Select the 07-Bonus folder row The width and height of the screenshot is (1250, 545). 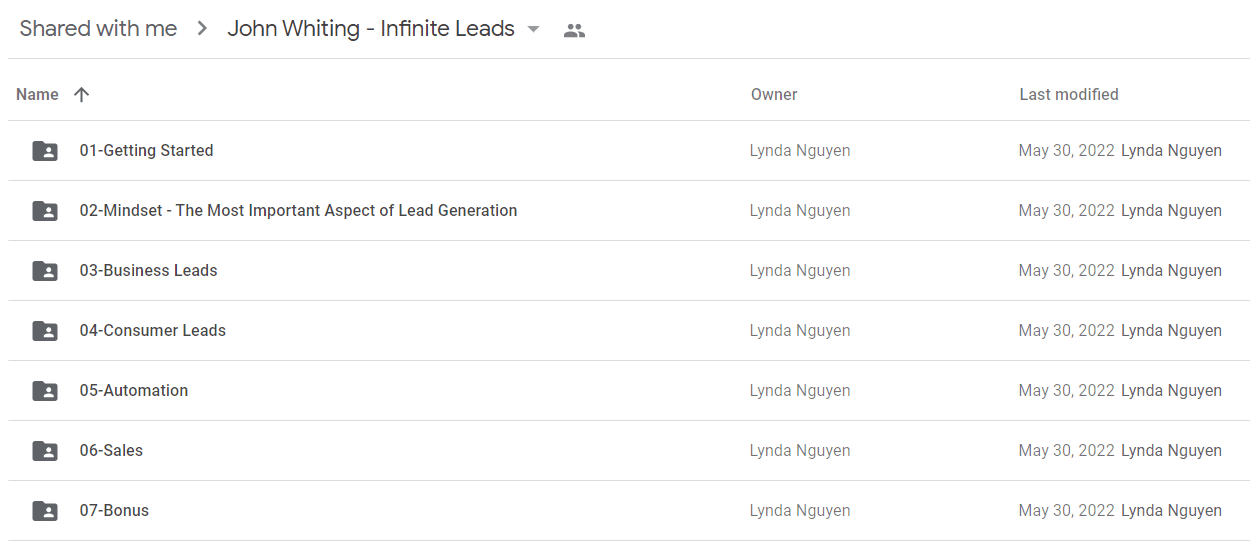629,511
